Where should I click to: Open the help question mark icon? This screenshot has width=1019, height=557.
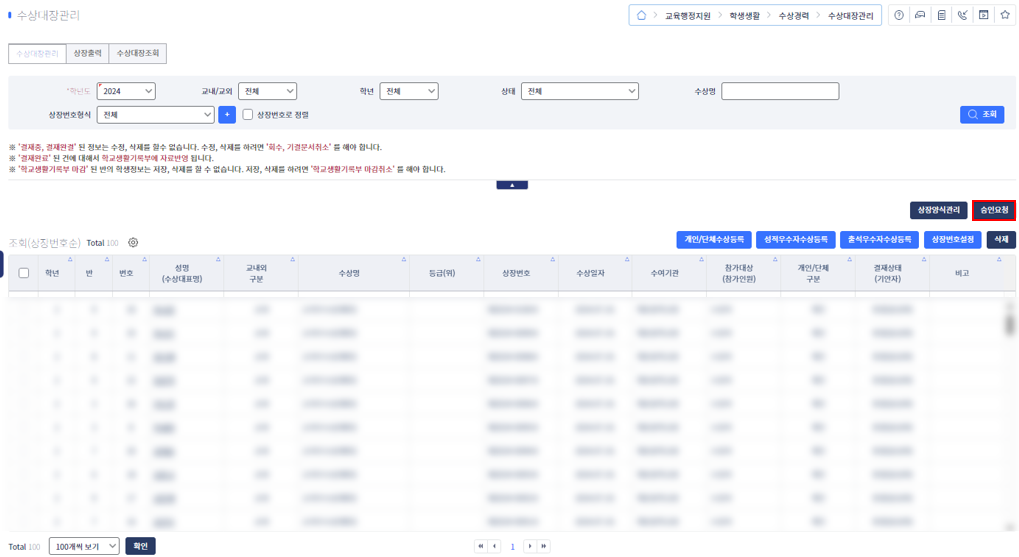(899, 15)
